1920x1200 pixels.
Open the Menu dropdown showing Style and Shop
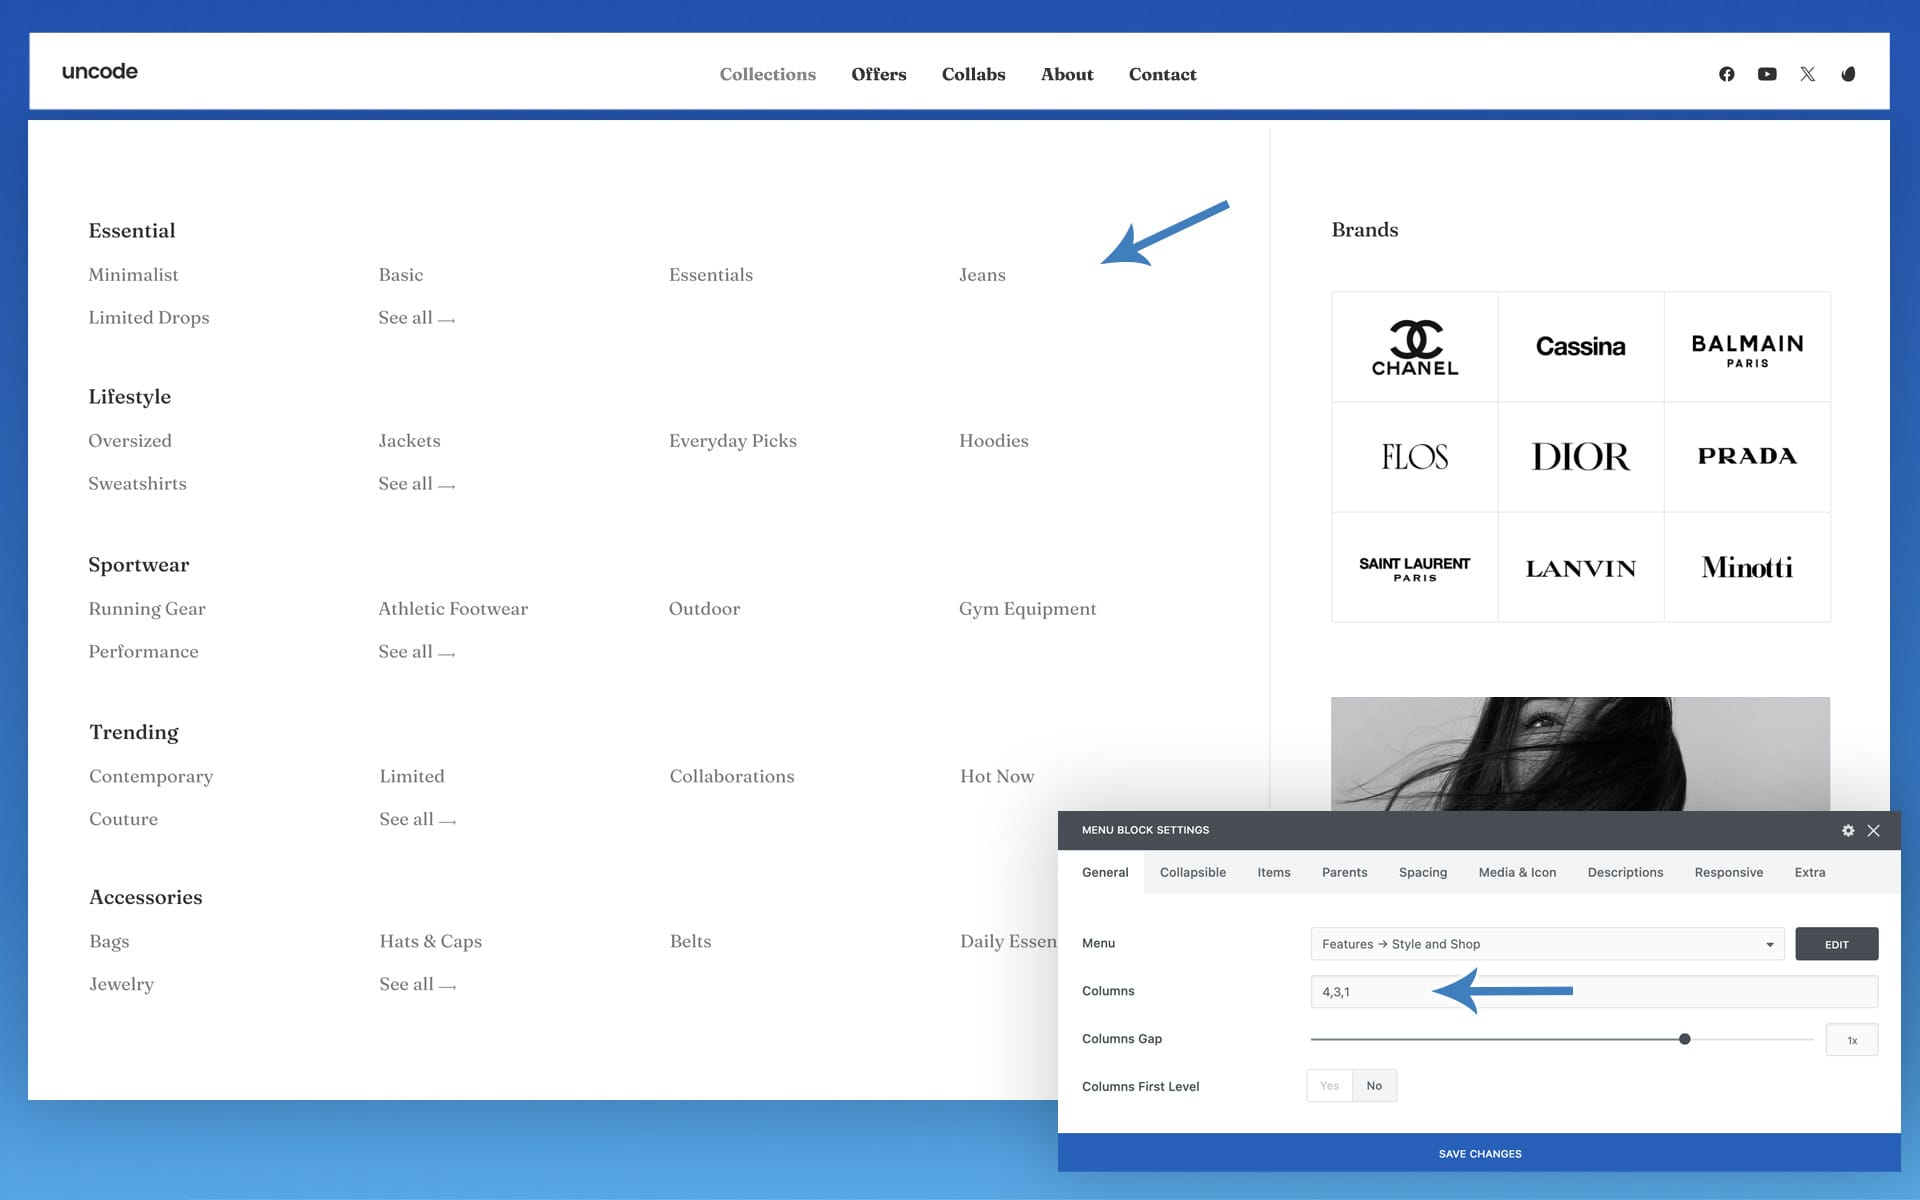pyautogui.click(x=1546, y=944)
